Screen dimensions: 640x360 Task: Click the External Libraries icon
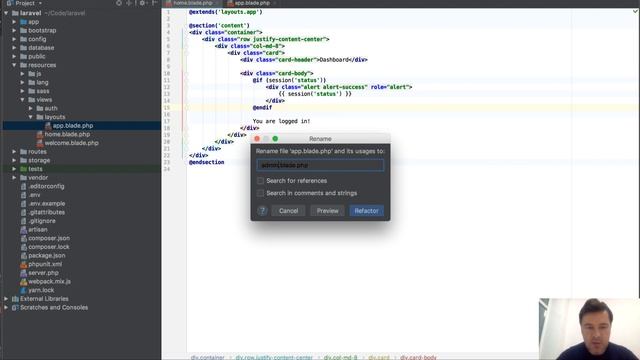[x=16, y=299]
